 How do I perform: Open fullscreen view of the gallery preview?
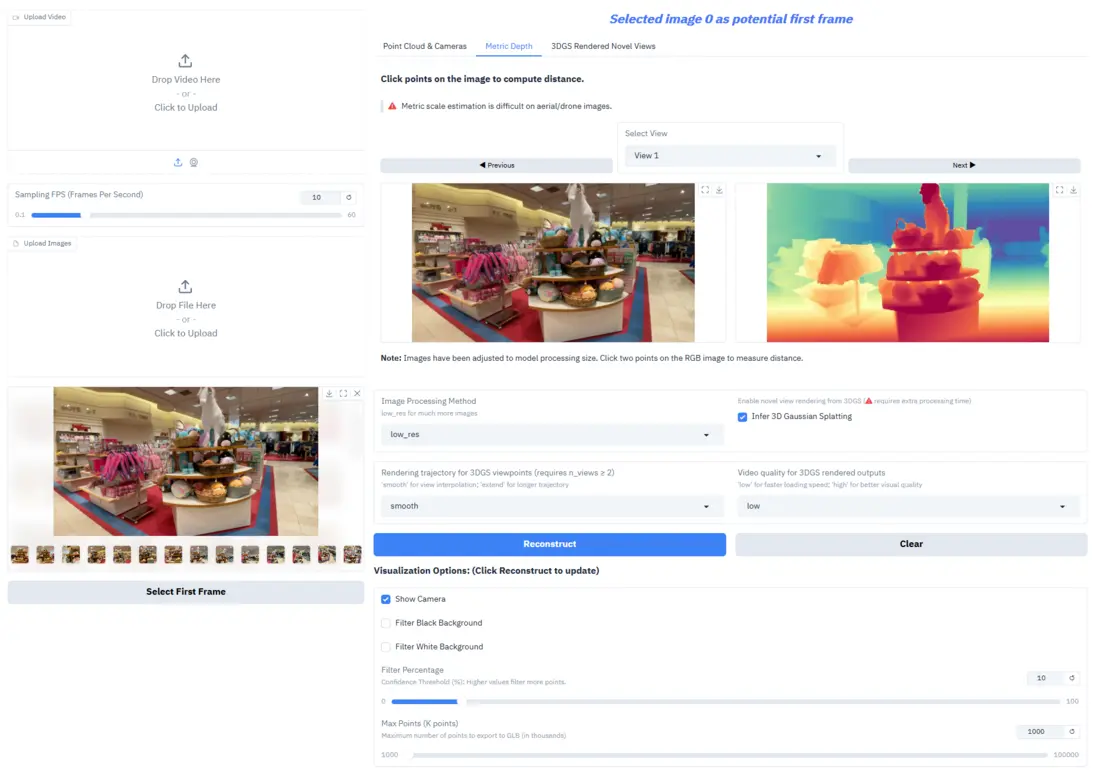coord(343,394)
